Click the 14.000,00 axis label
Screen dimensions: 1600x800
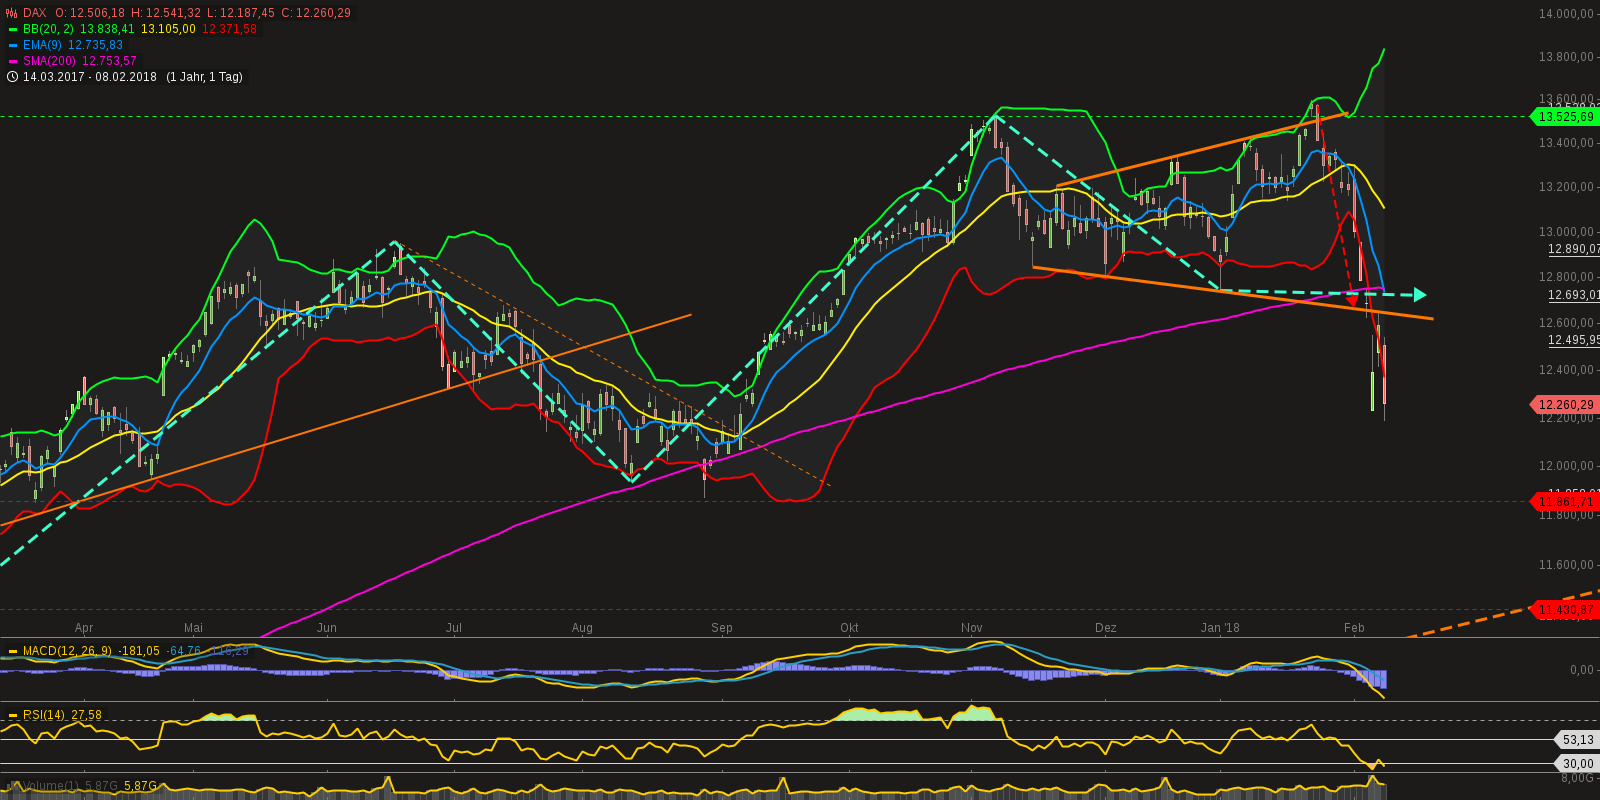(1566, 14)
